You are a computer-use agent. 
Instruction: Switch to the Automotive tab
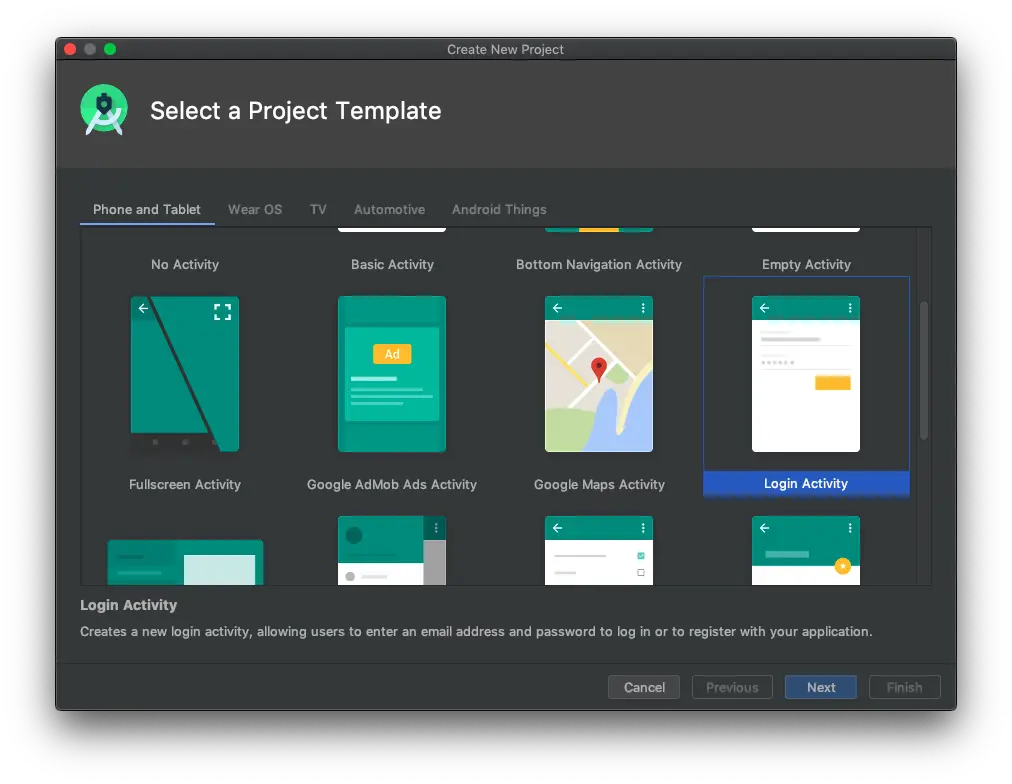389,209
